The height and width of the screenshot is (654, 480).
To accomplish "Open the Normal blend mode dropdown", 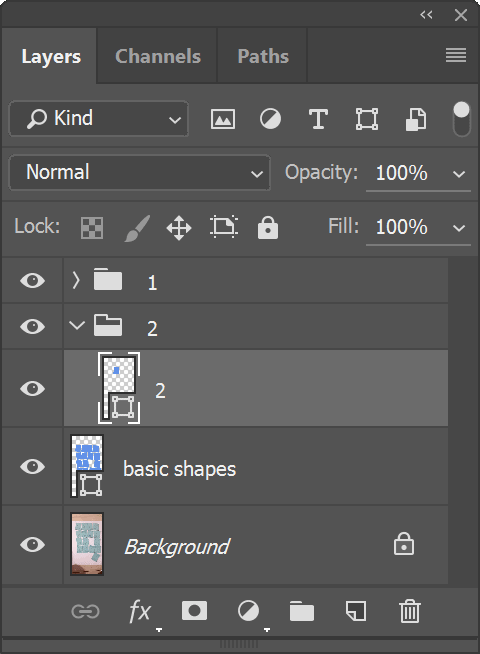I will click(x=140, y=173).
